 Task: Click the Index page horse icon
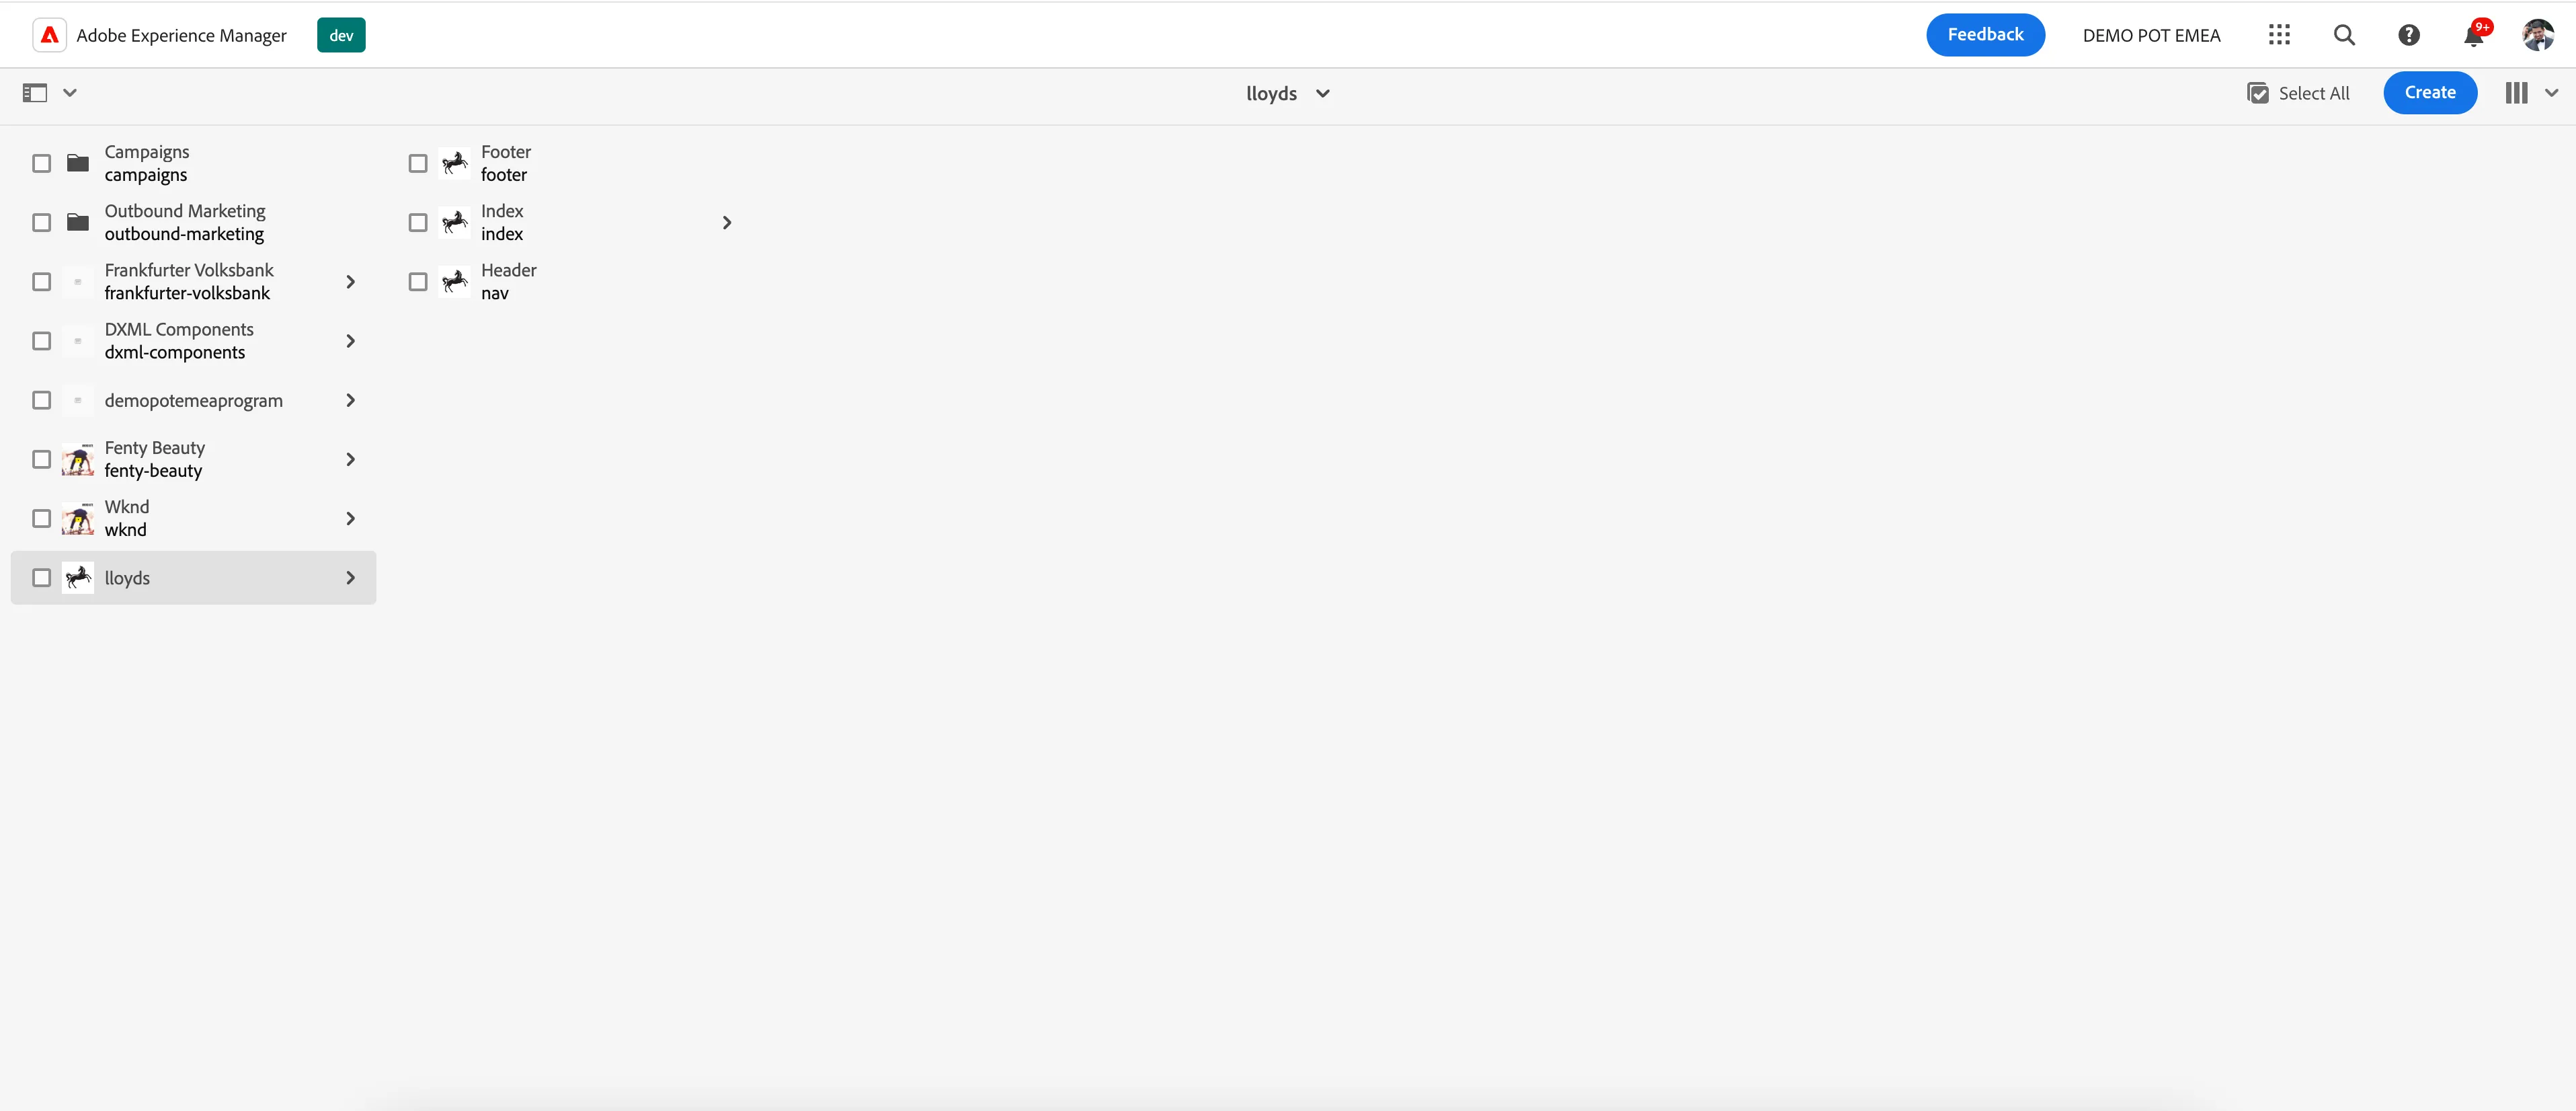[455, 222]
